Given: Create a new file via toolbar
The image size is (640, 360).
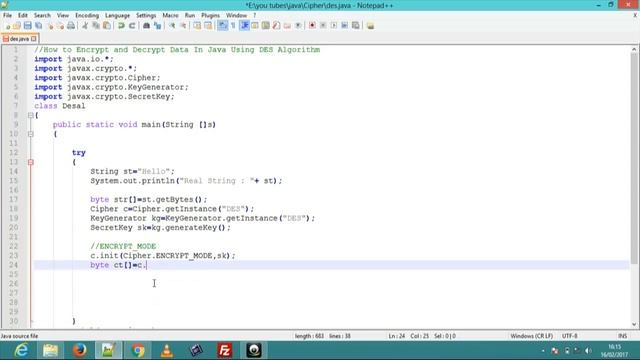Looking at the screenshot, I should [7, 26].
